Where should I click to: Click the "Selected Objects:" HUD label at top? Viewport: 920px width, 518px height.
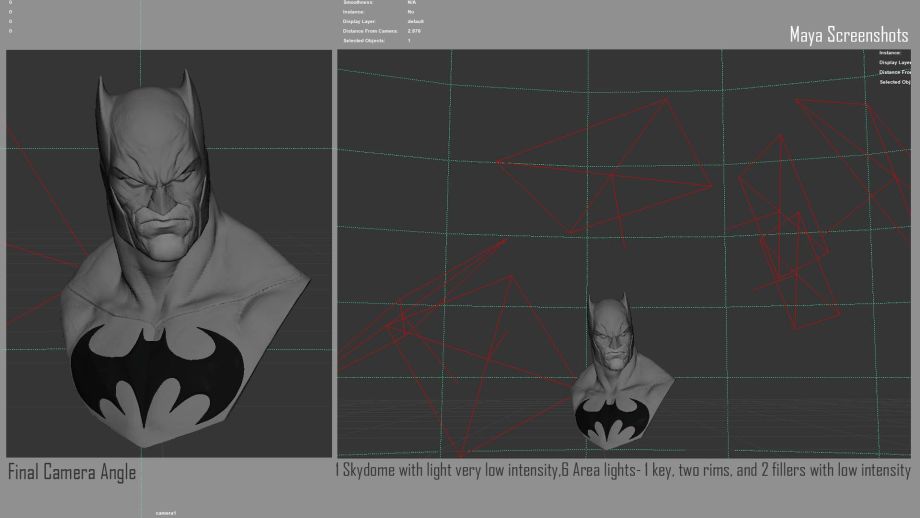point(364,40)
